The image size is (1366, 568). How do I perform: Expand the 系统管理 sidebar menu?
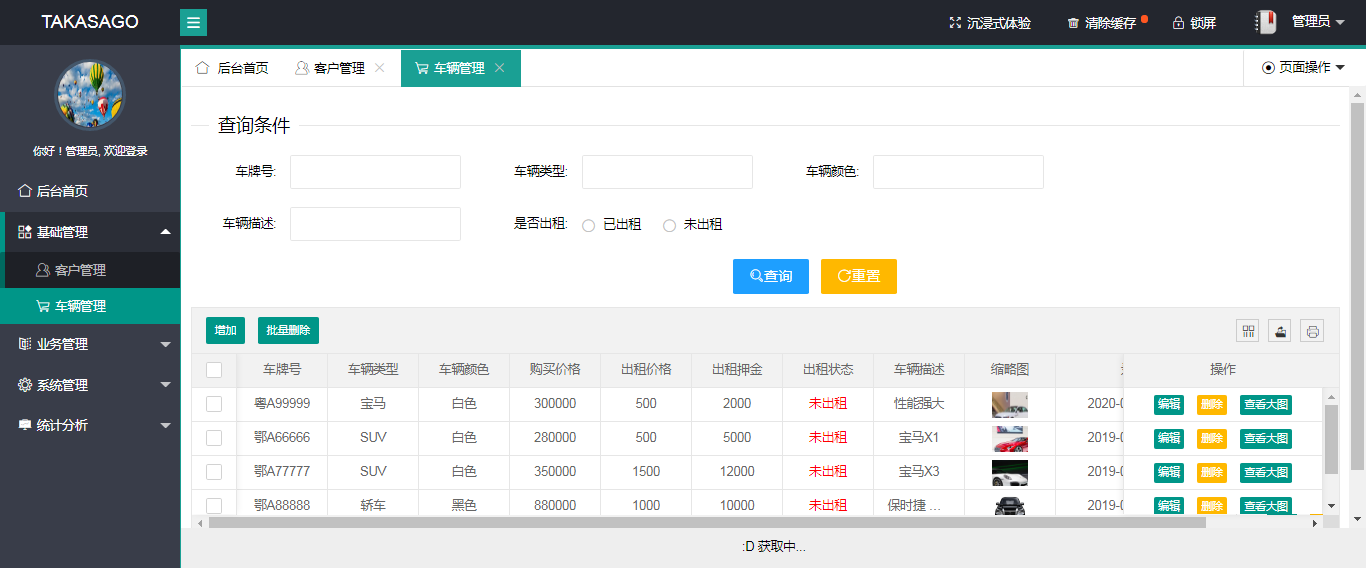[90, 385]
